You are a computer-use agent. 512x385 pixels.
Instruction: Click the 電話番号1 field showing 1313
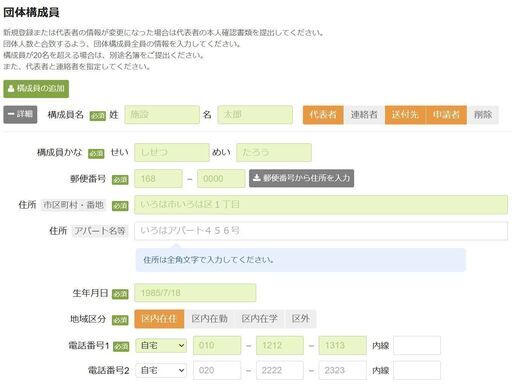(342, 345)
